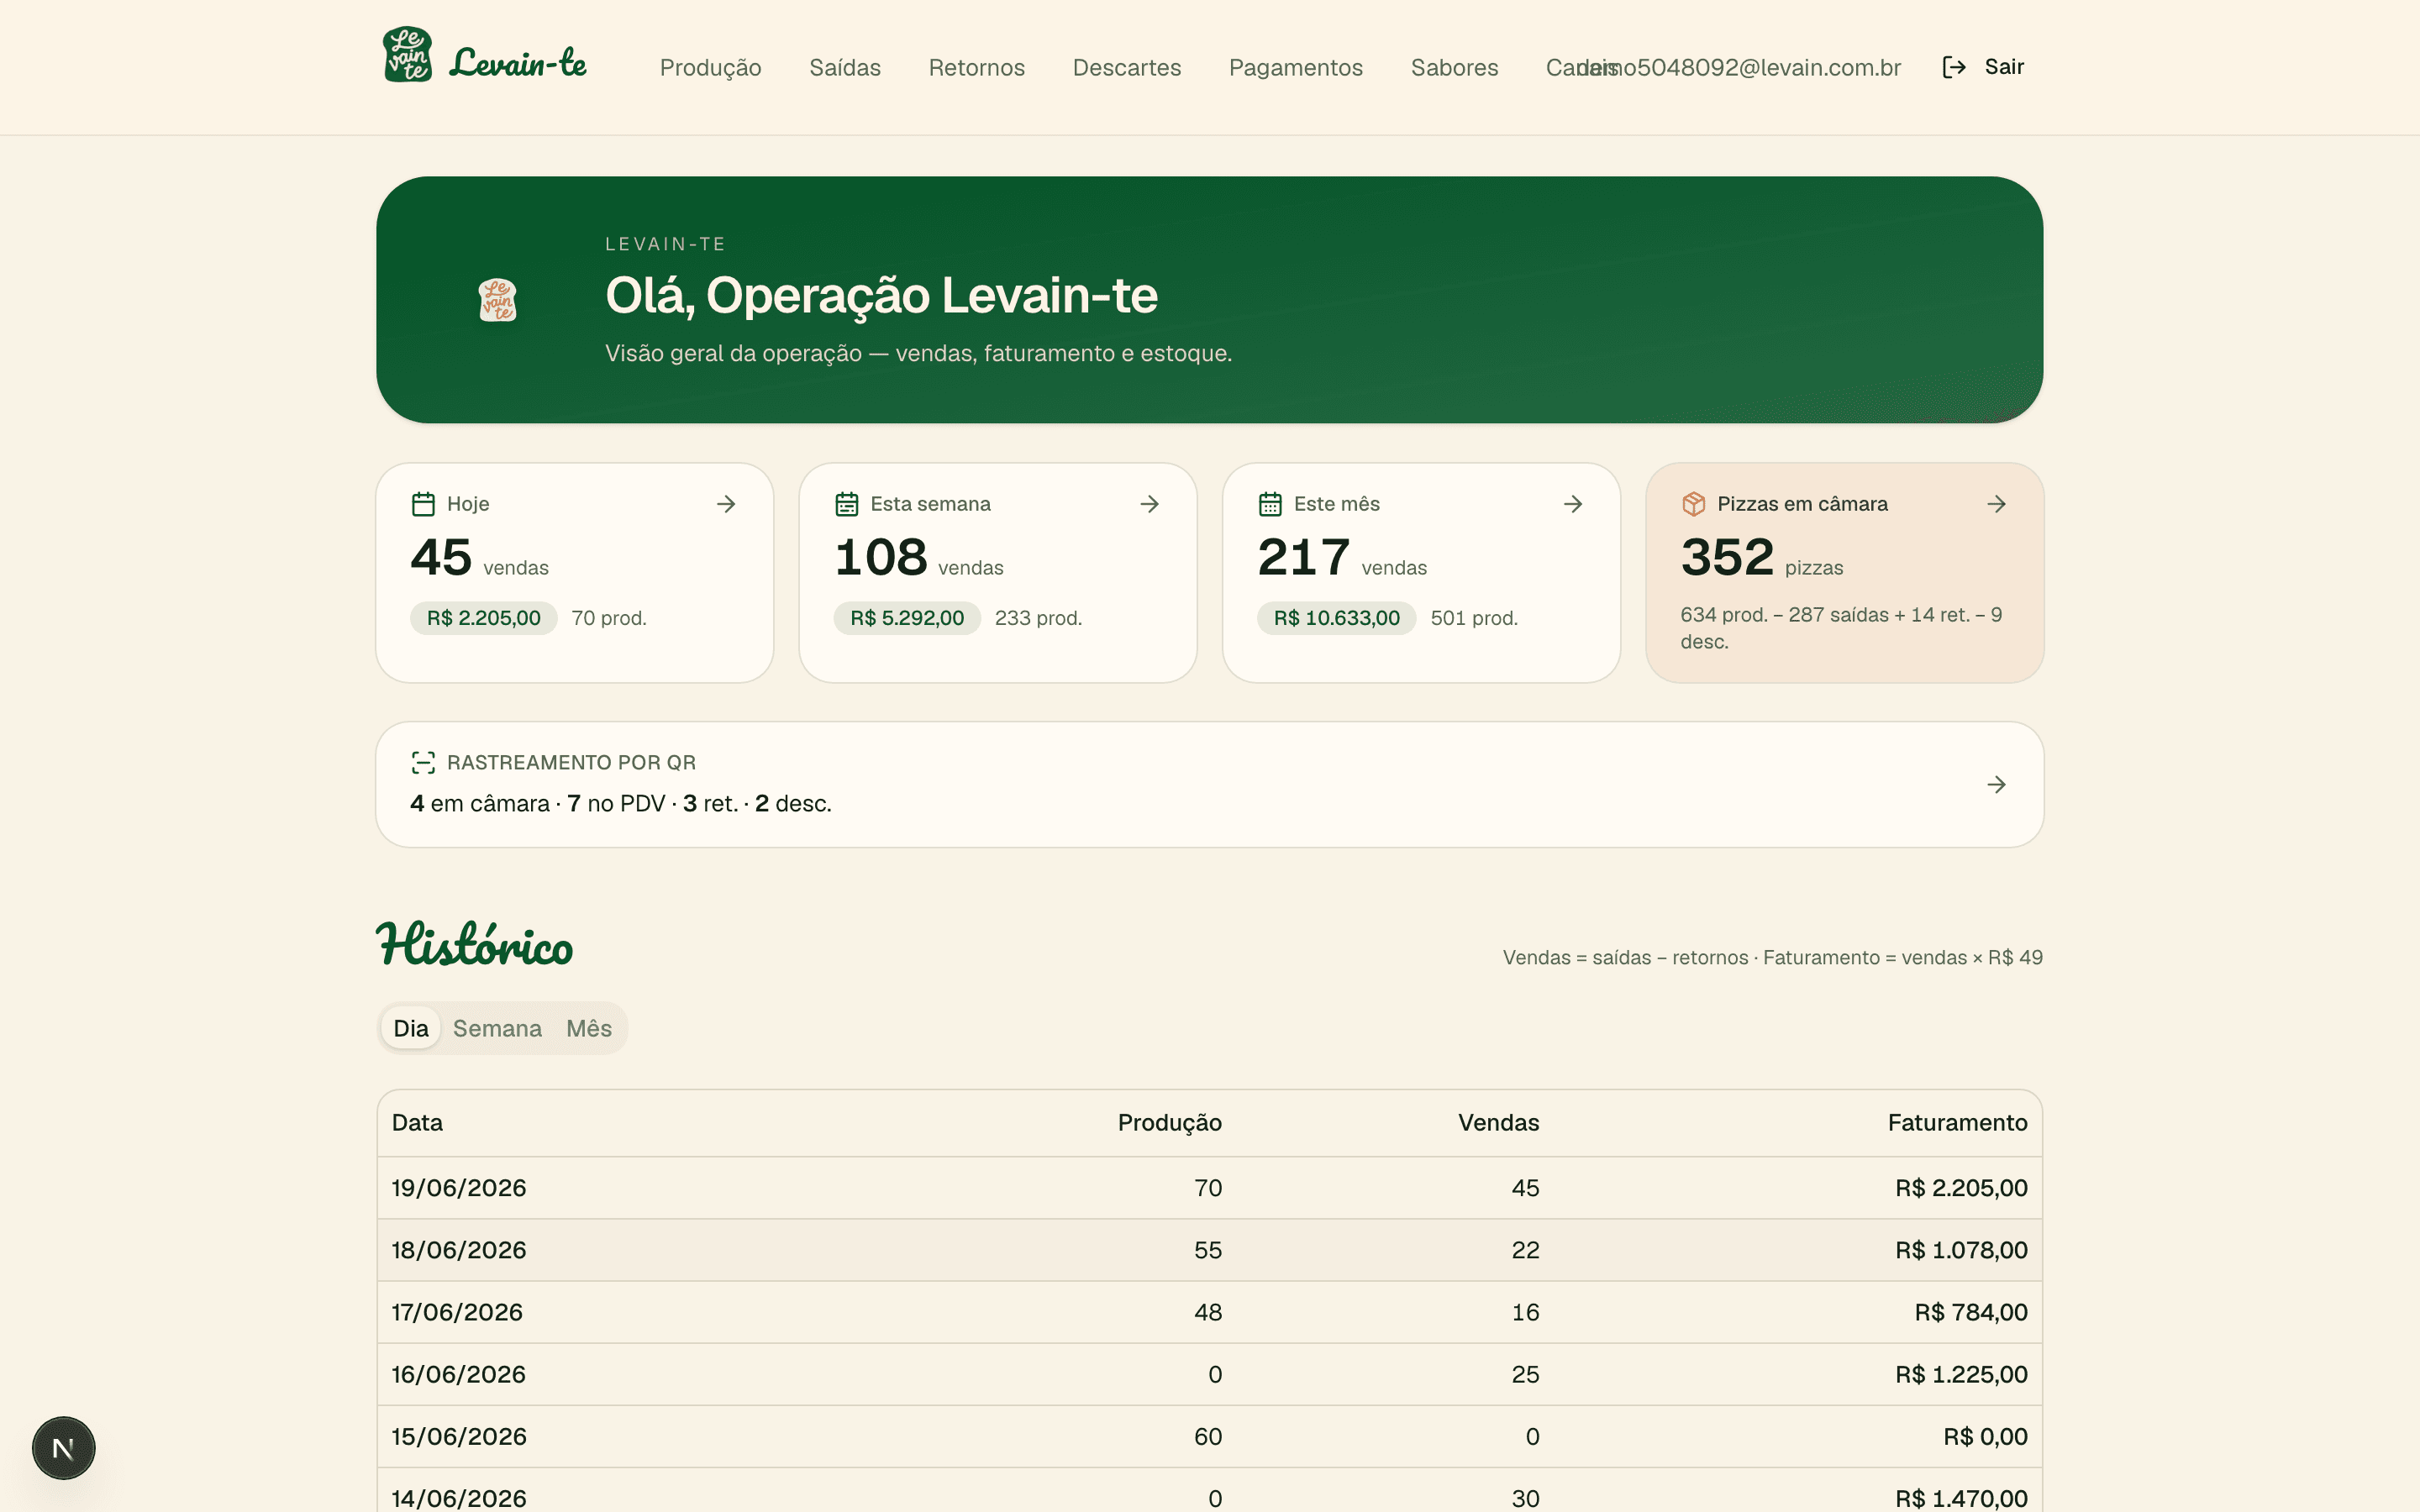Open Pagamentos page
Screen dimensions: 2420x1512
1296,67
